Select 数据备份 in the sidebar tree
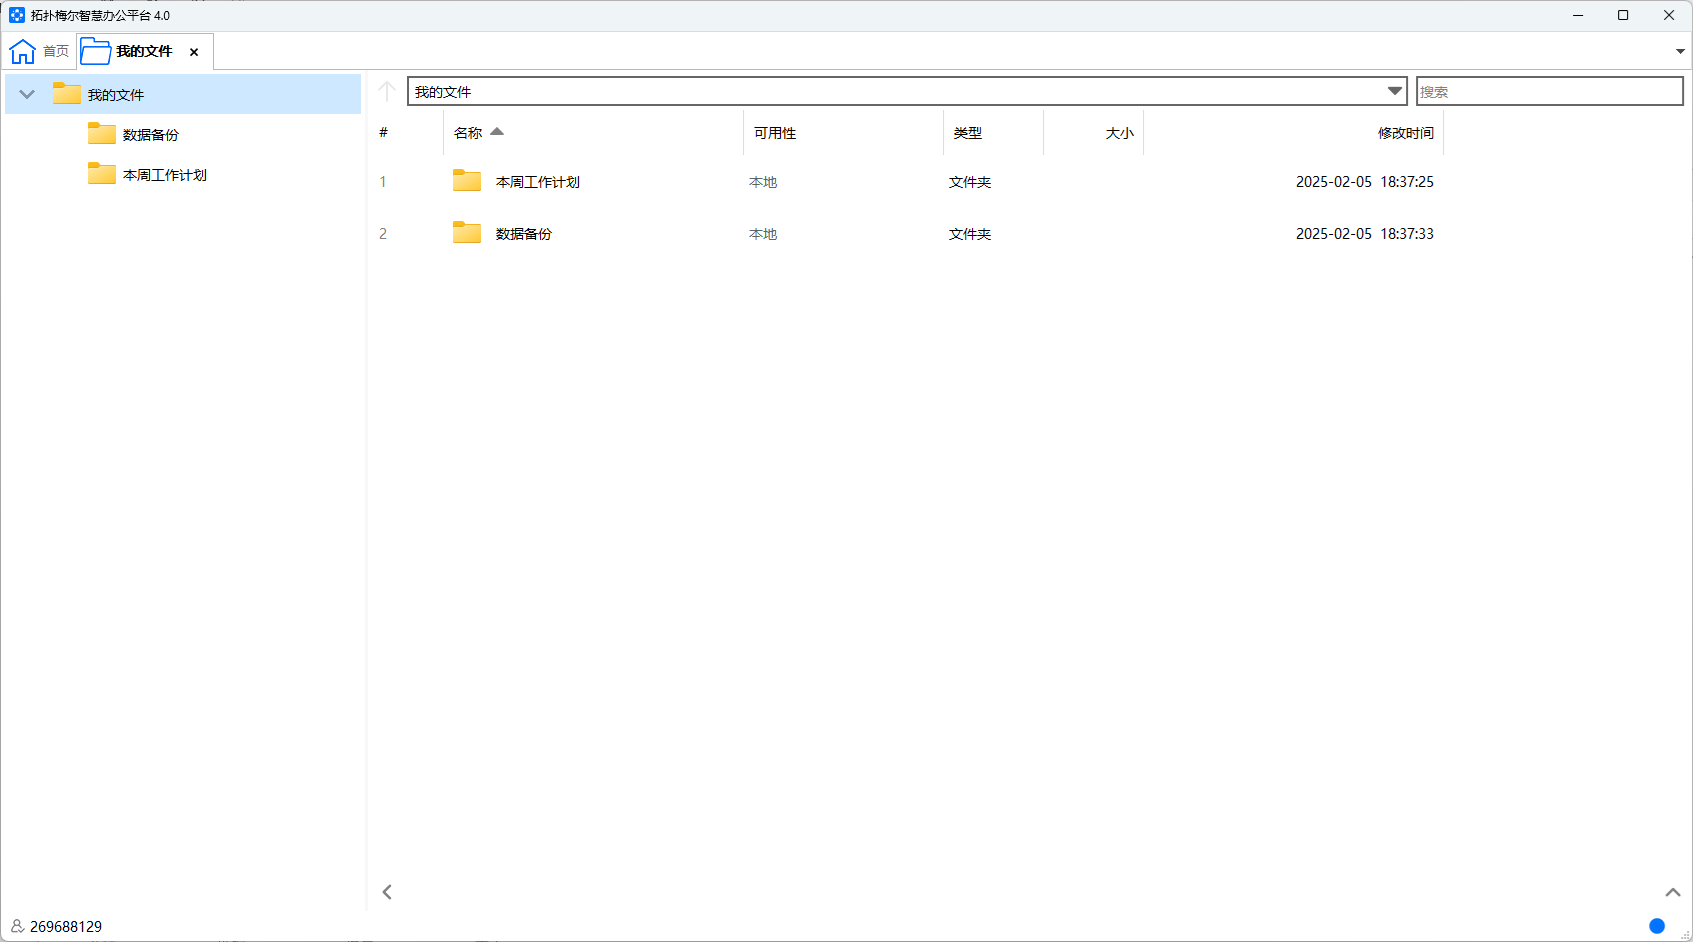The width and height of the screenshot is (1693, 942). click(151, 135)
